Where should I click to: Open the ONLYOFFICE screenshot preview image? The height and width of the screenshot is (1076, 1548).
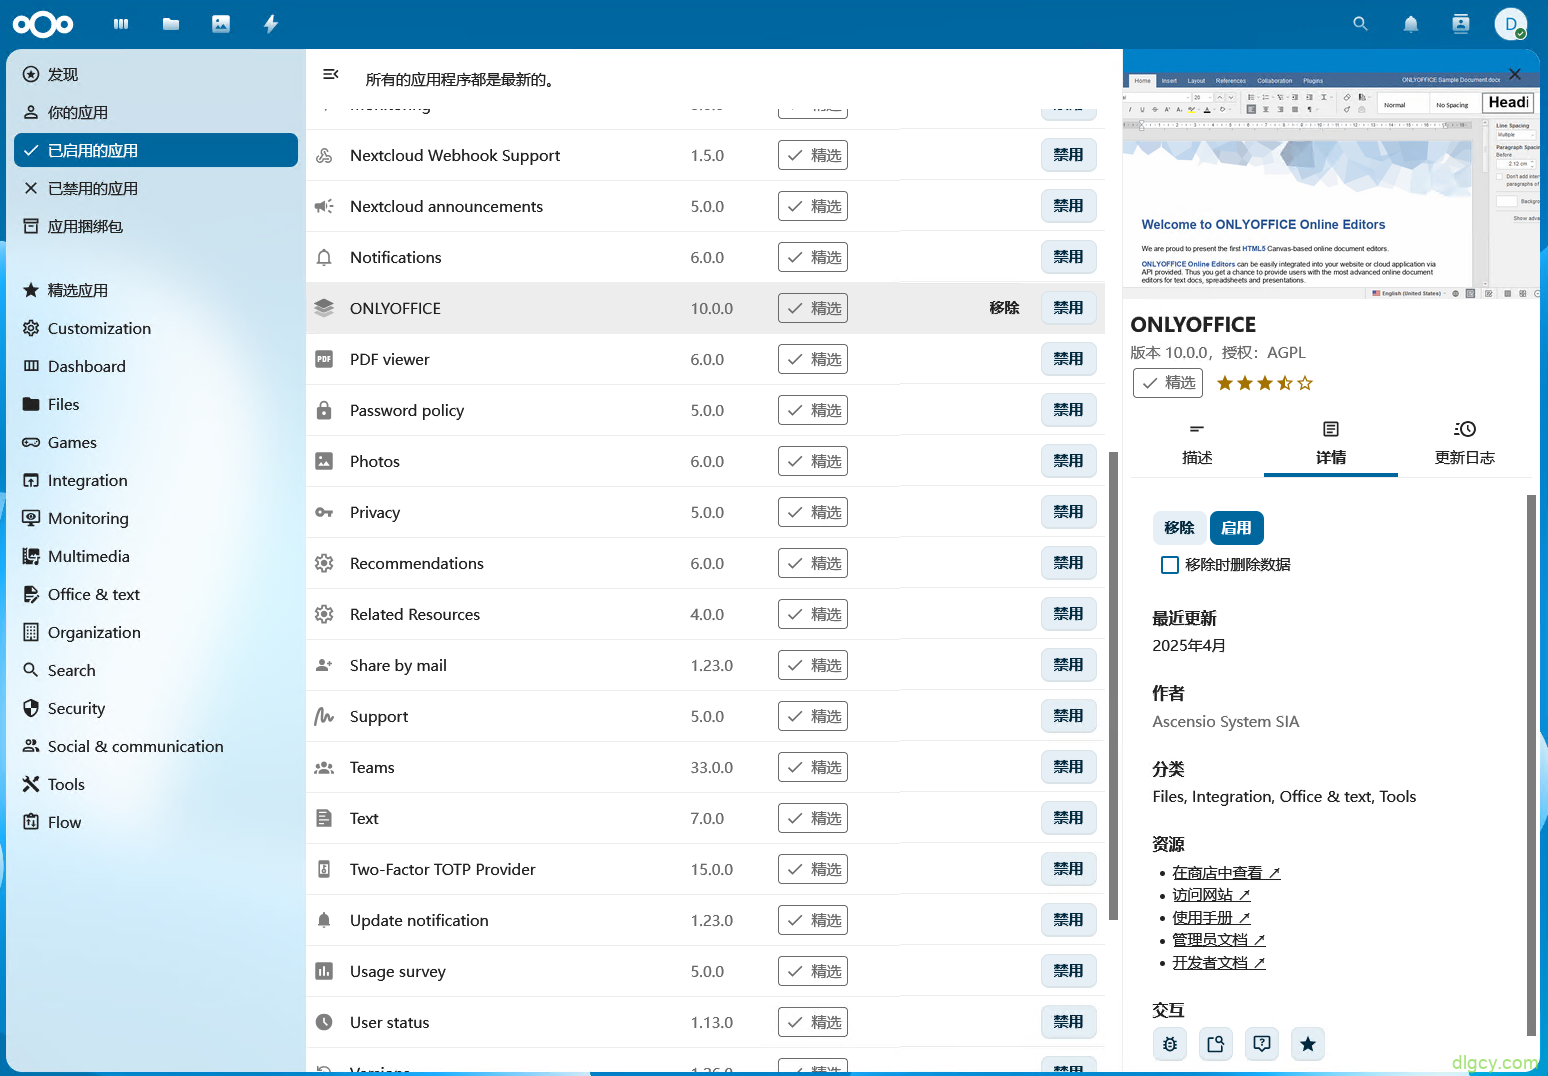(x=1331, y=185)
